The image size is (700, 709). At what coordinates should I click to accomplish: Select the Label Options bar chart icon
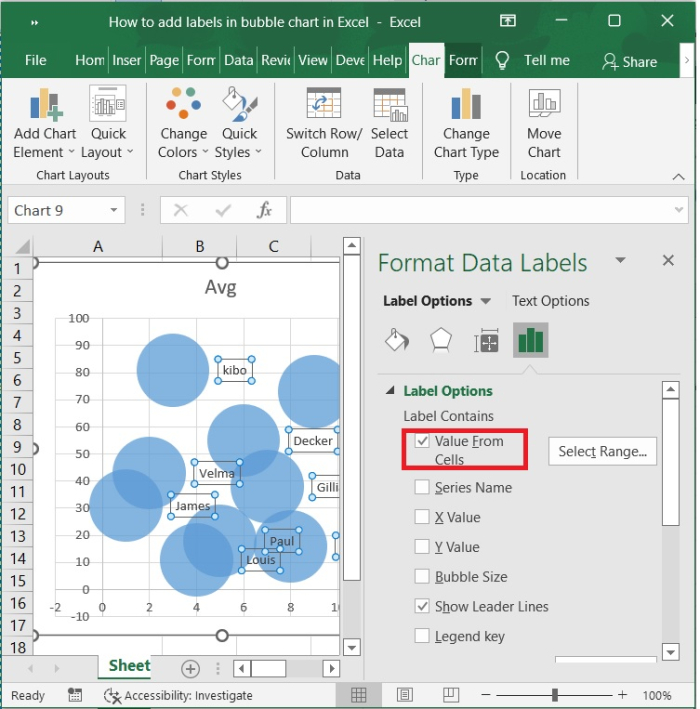(530, 340)
